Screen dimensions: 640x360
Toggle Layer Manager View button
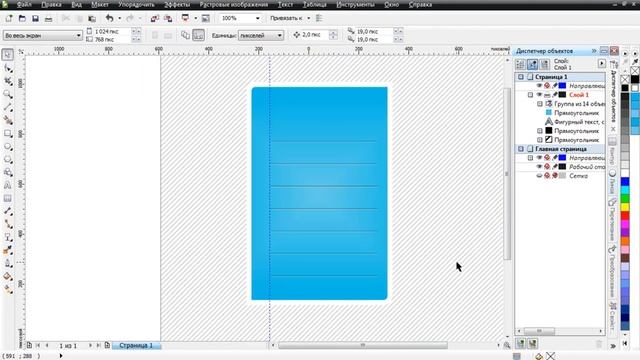pyautogui.click(x=544, y=64)
